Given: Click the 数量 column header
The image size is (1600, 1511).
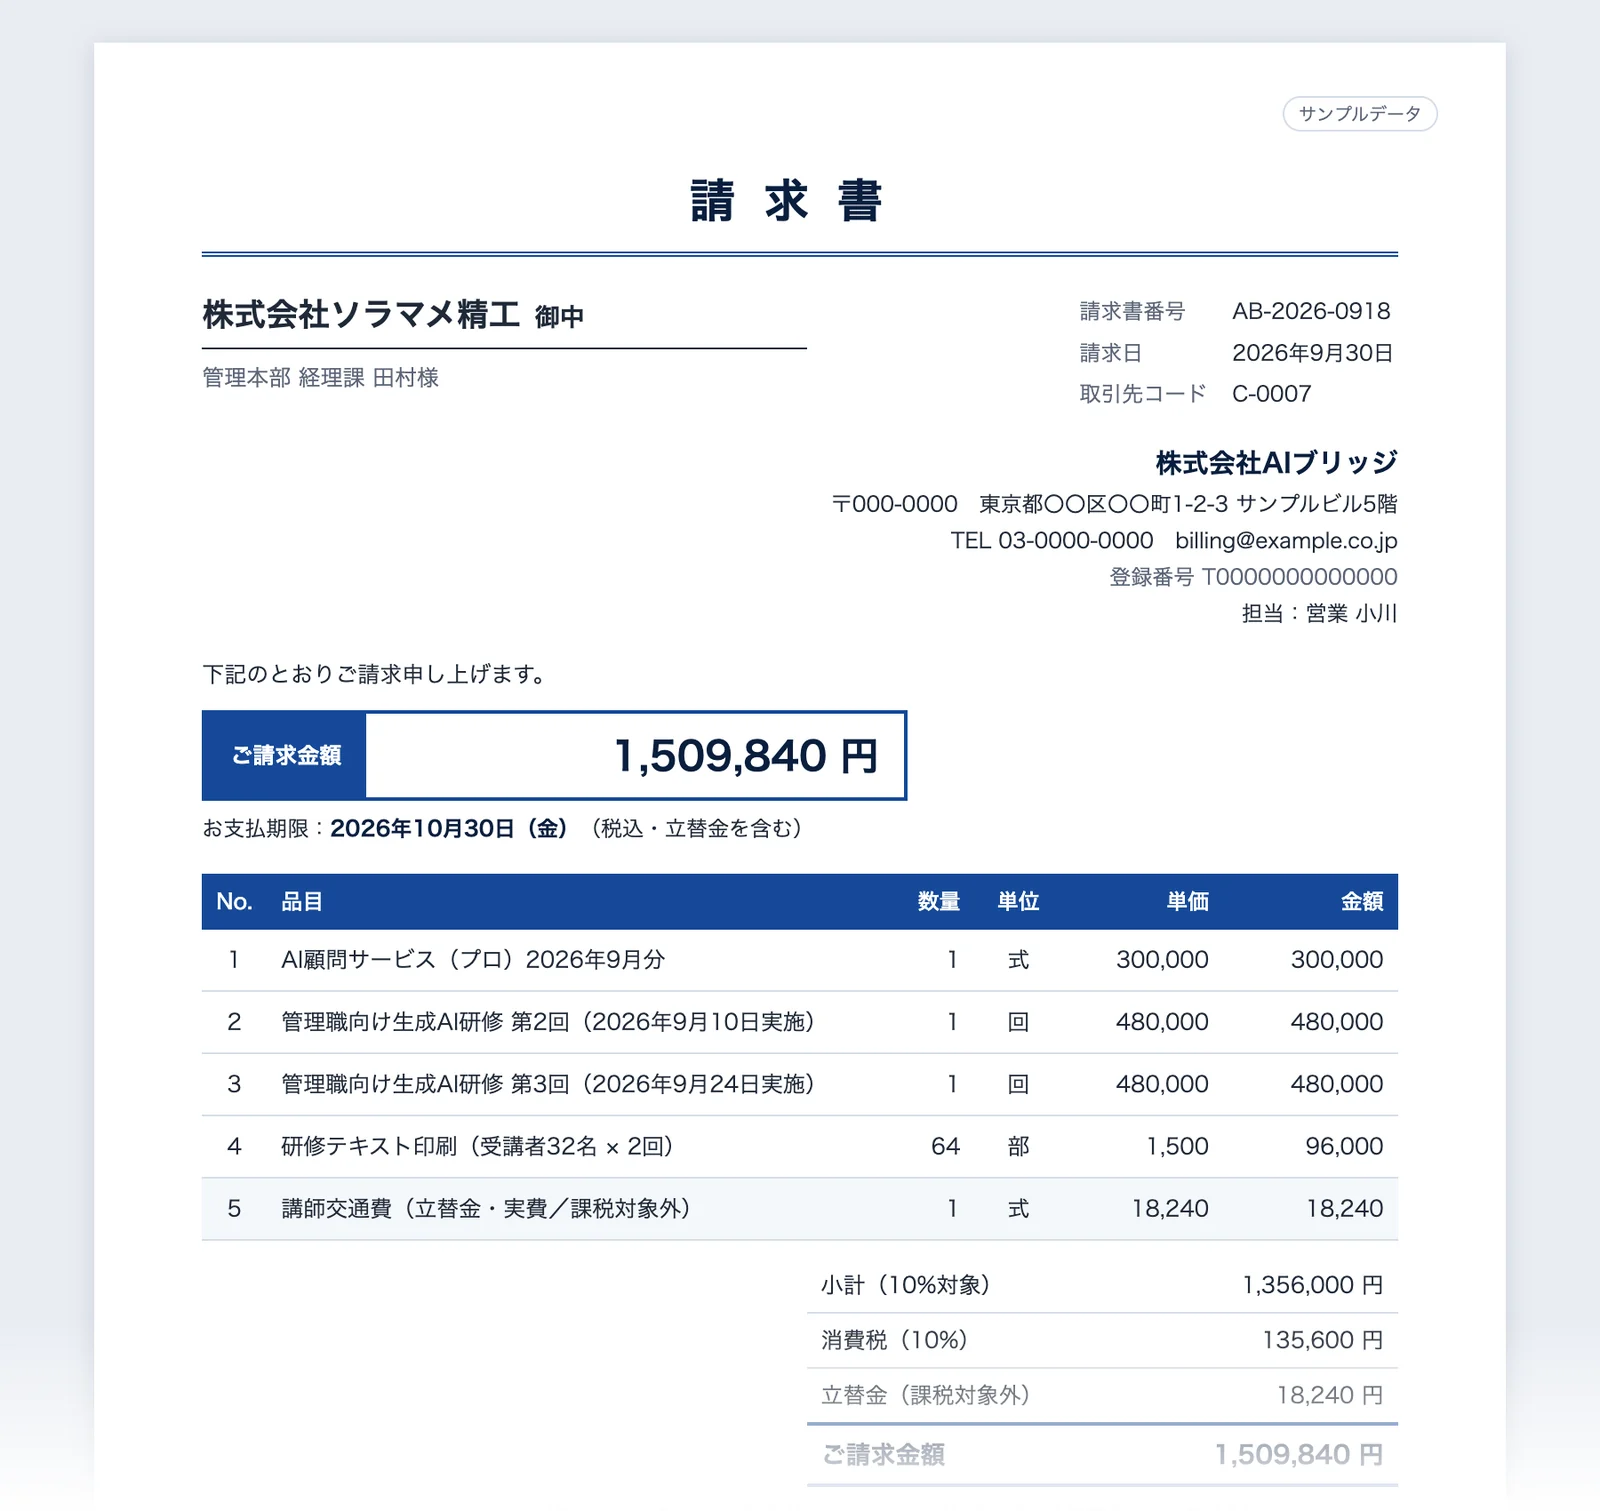Looking at the screenshot, I should click(x=939, y=902).
